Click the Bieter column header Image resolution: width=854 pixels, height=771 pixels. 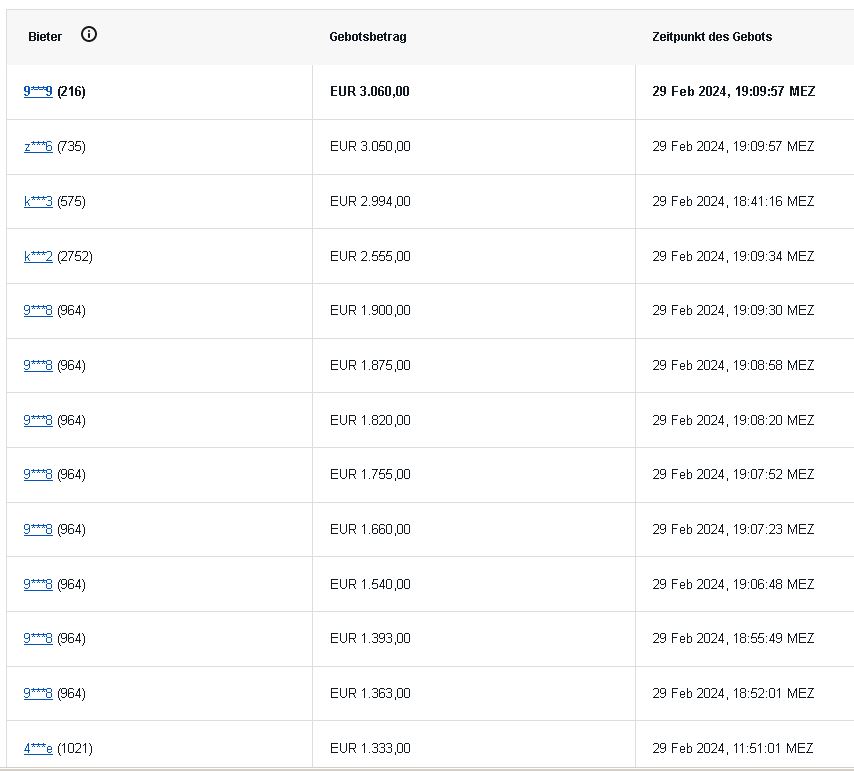[45, 36]
